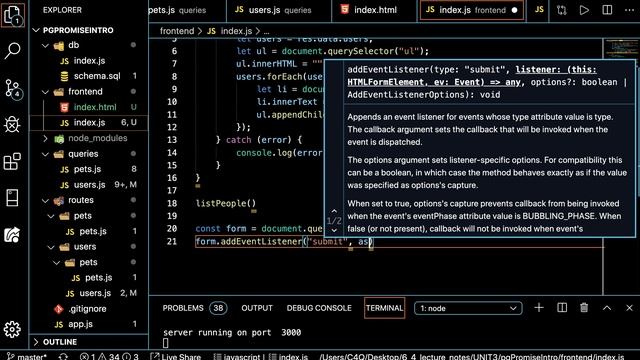The width and height of the screenshot is (640, 360).
Task: Open errors and warnings in status bar
Action: (109, 356)
